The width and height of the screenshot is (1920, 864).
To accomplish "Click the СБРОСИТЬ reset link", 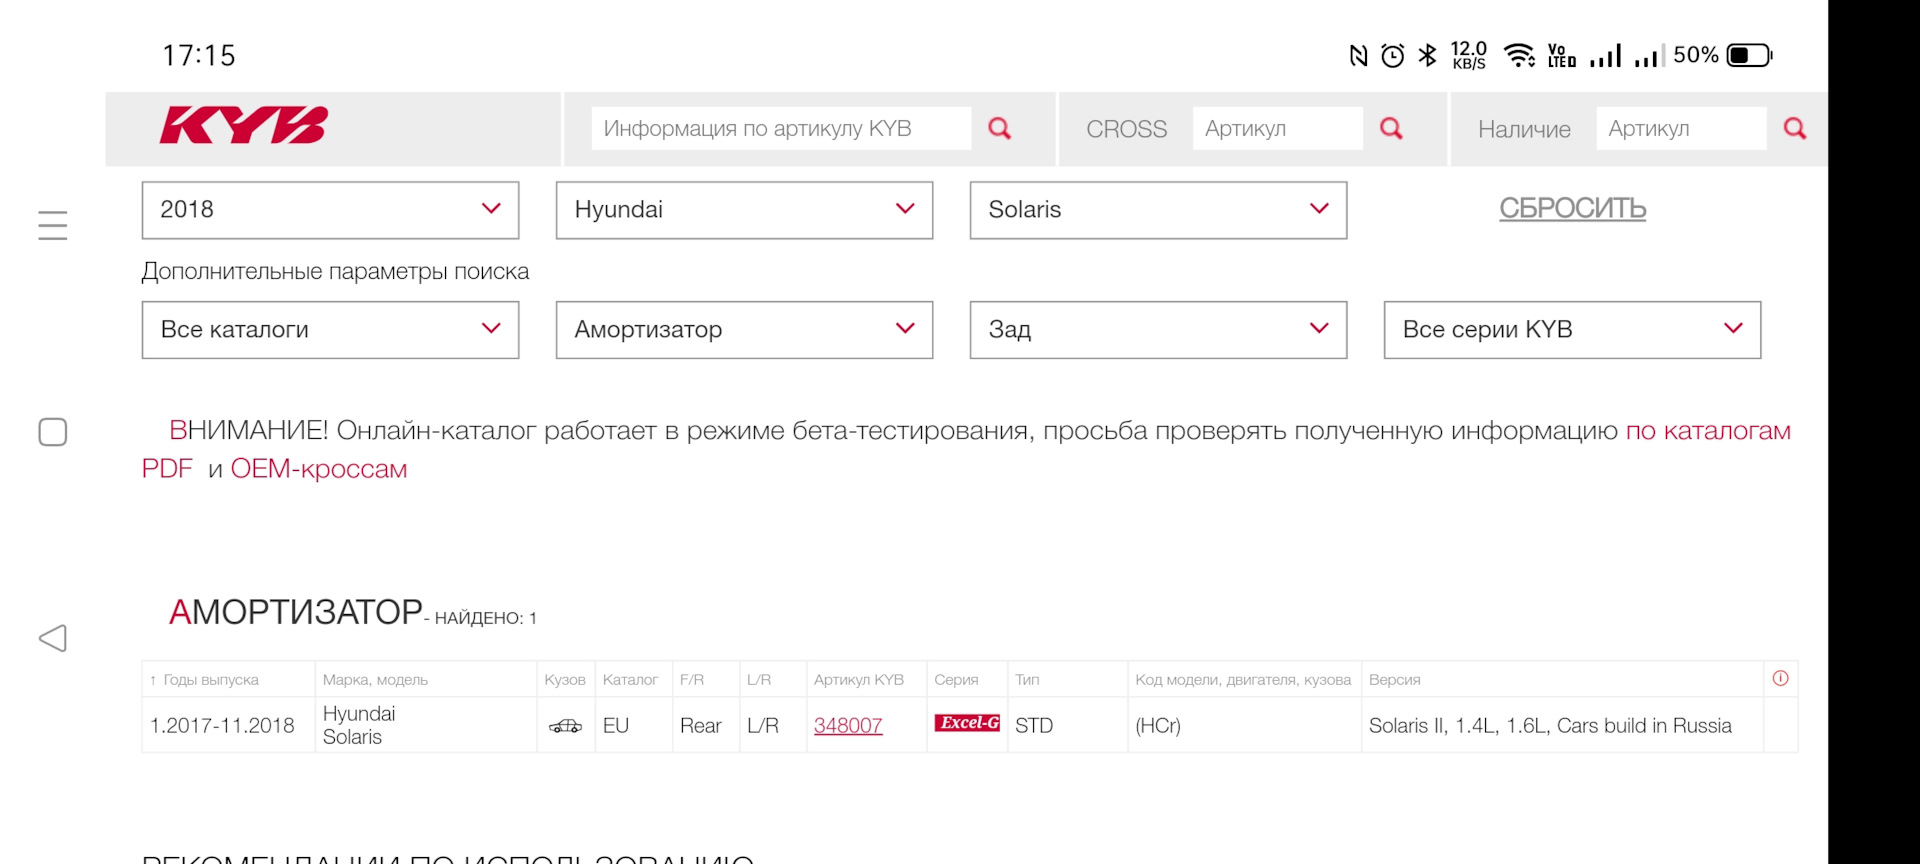I will click(x=1572, y=208).
